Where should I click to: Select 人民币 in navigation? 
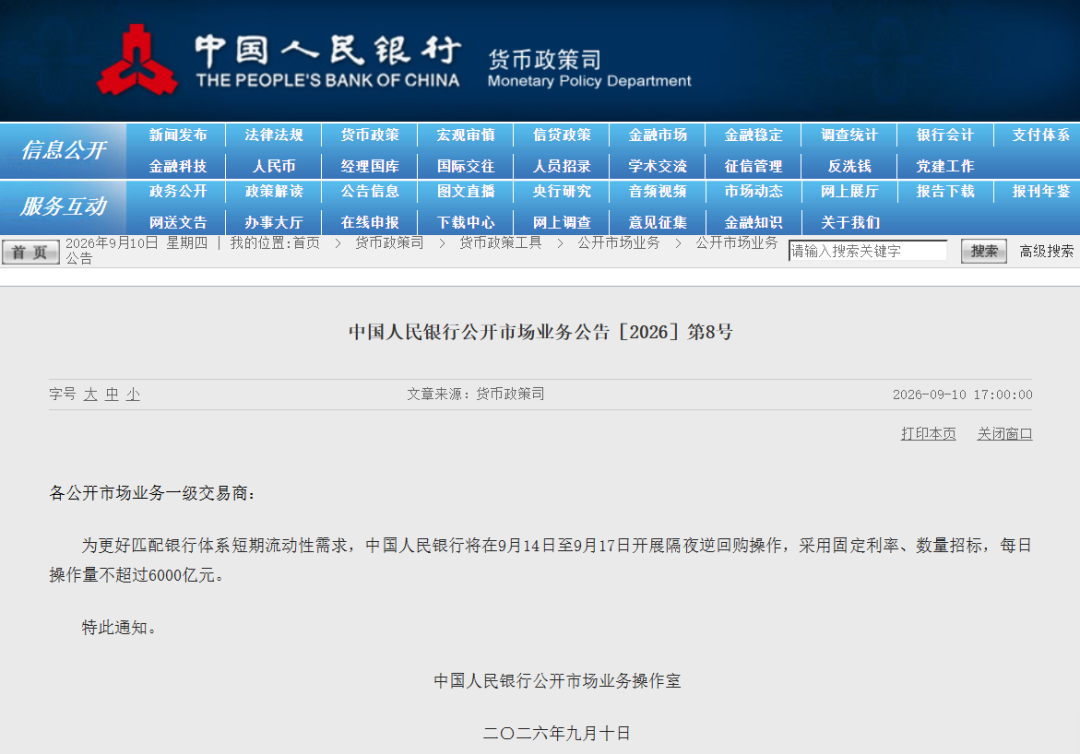tap(273, 166)
